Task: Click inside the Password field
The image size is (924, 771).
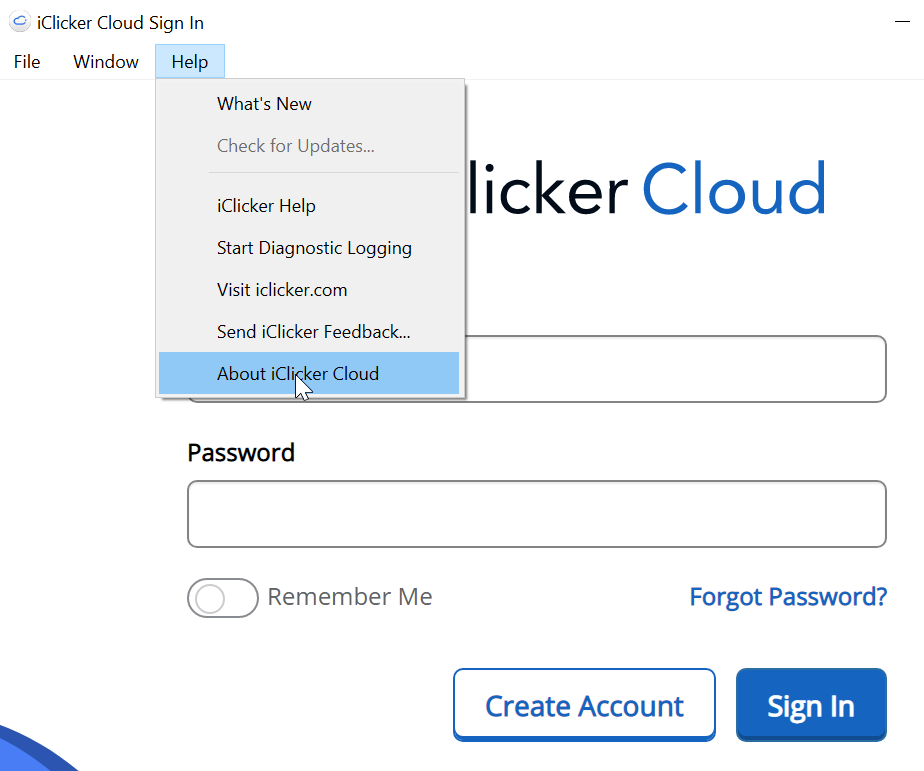Action: point(536,513)
